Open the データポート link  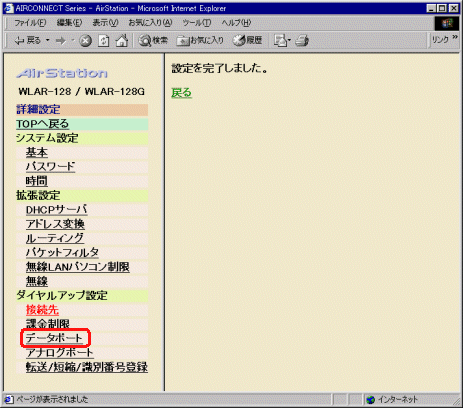click(x=54, y=338)
